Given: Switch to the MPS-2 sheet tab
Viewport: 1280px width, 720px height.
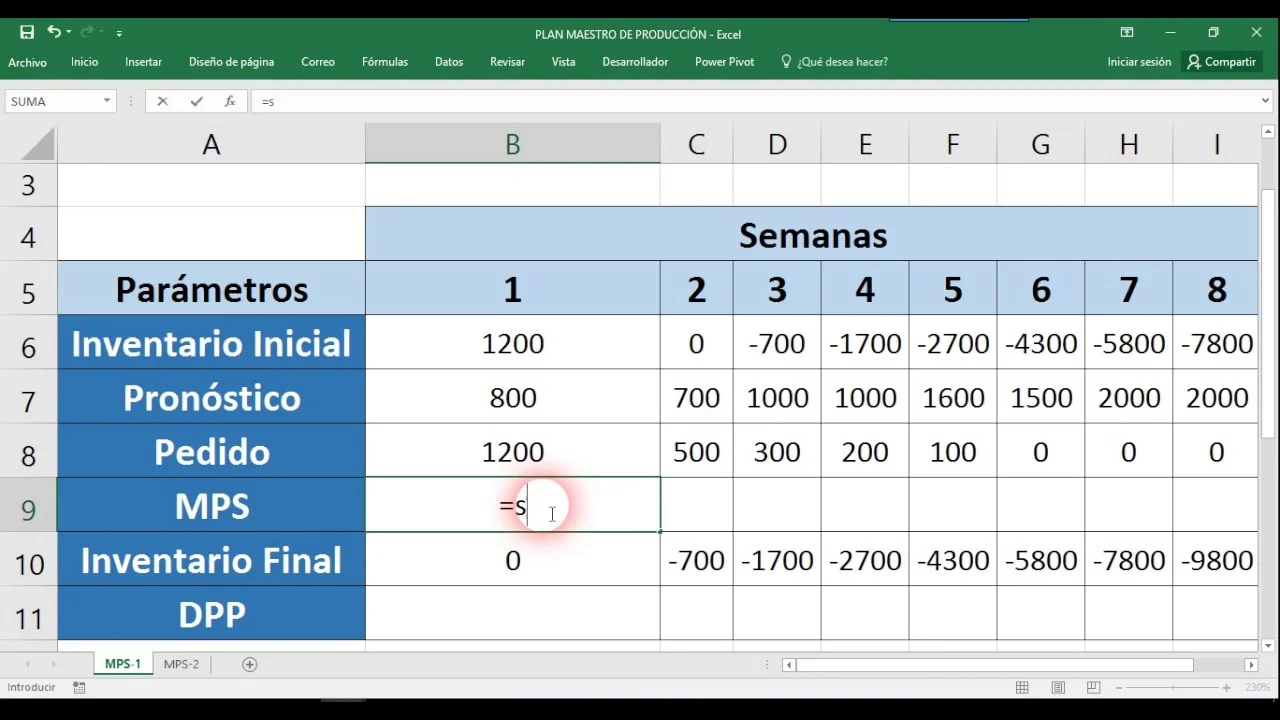Looking at the screenshot, I should click(181, 663).
